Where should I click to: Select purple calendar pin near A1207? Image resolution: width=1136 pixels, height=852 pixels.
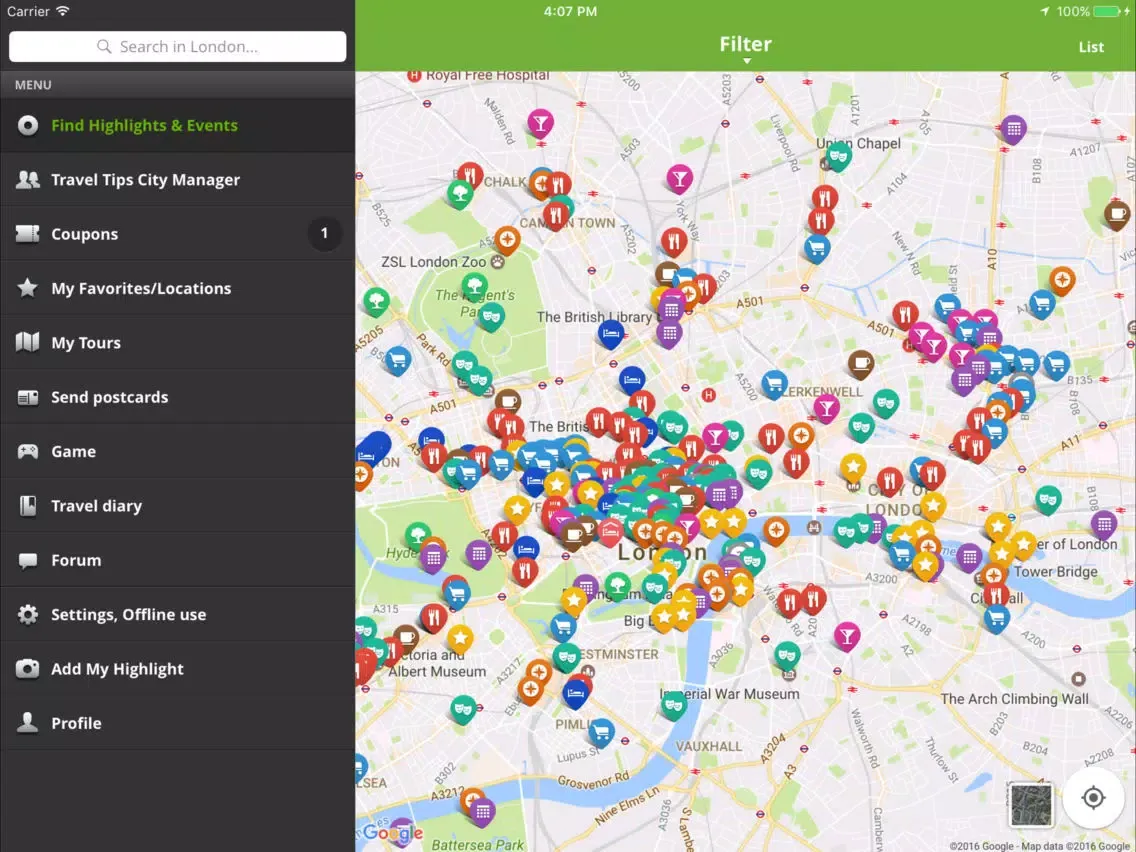click(x=1014, y=129)
